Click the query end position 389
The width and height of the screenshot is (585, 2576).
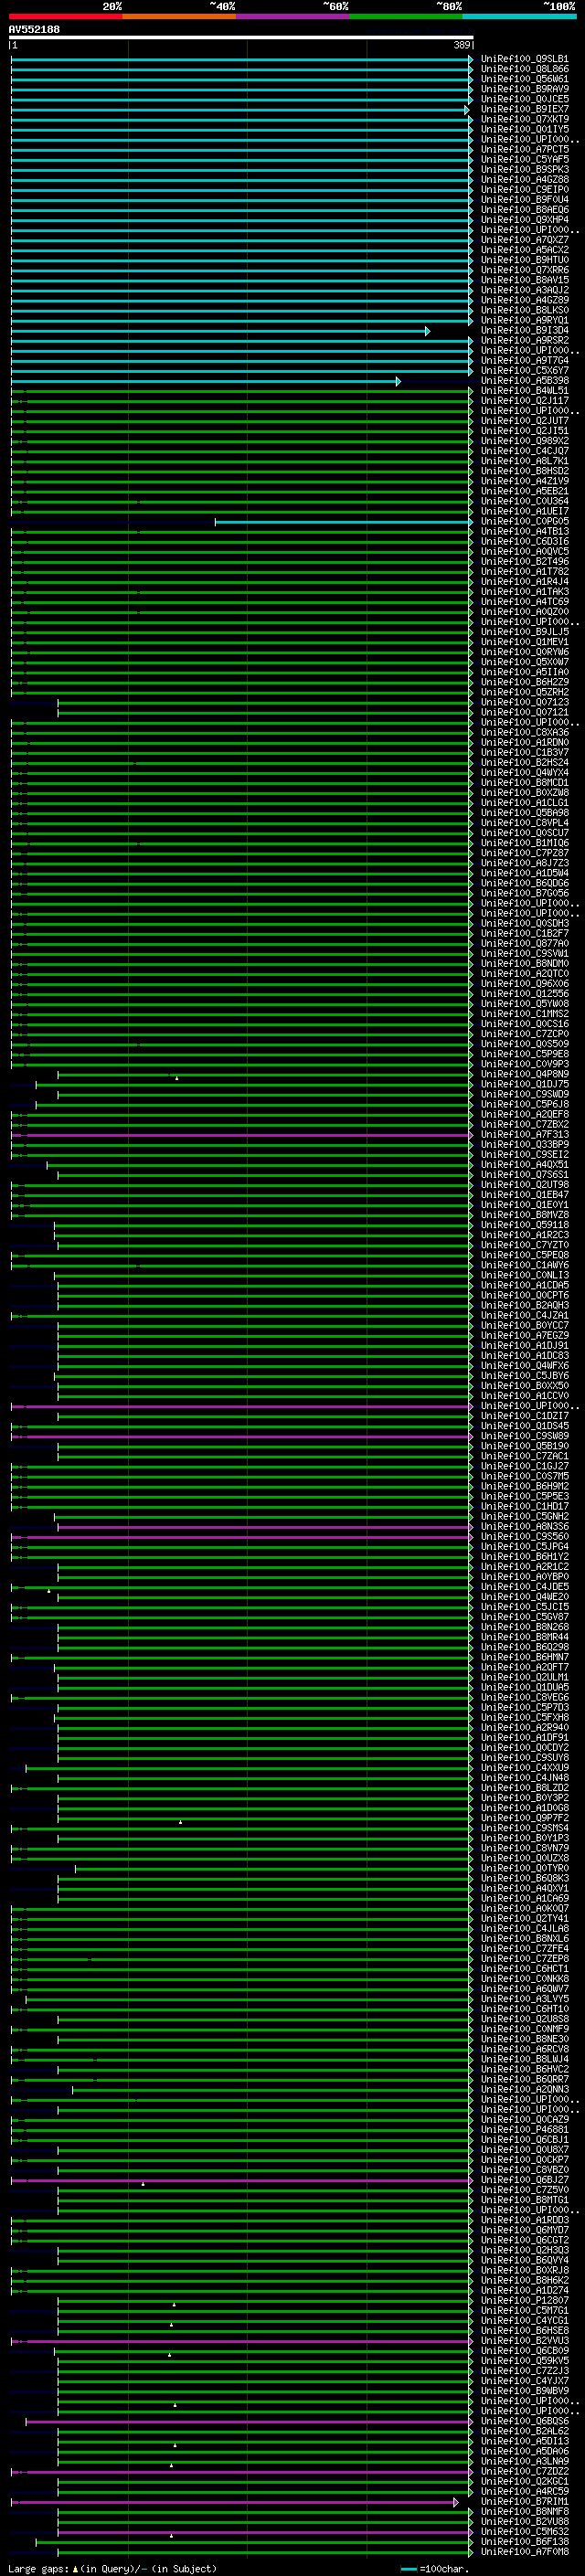[462, 45]
